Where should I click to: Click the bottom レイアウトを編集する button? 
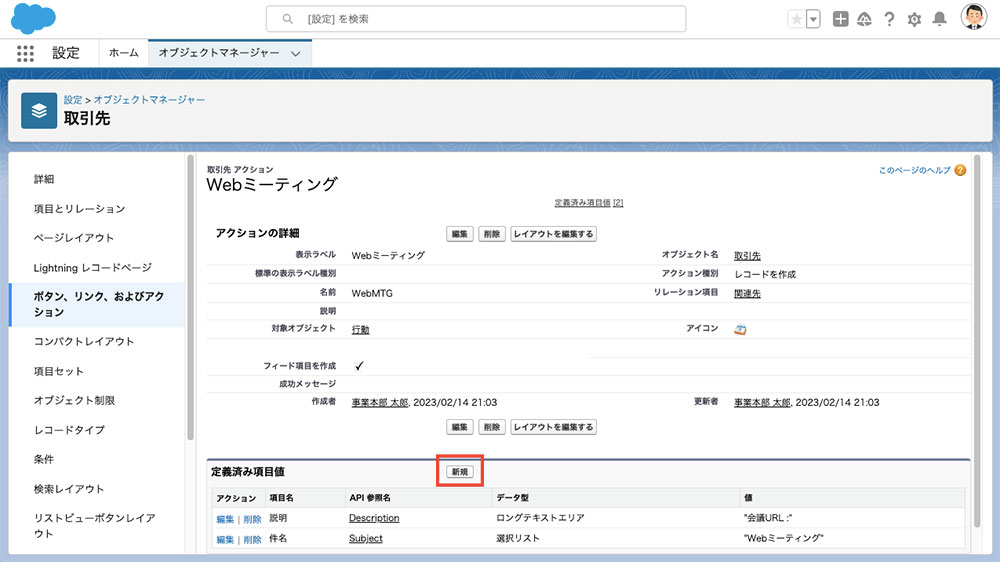point(554,427)
